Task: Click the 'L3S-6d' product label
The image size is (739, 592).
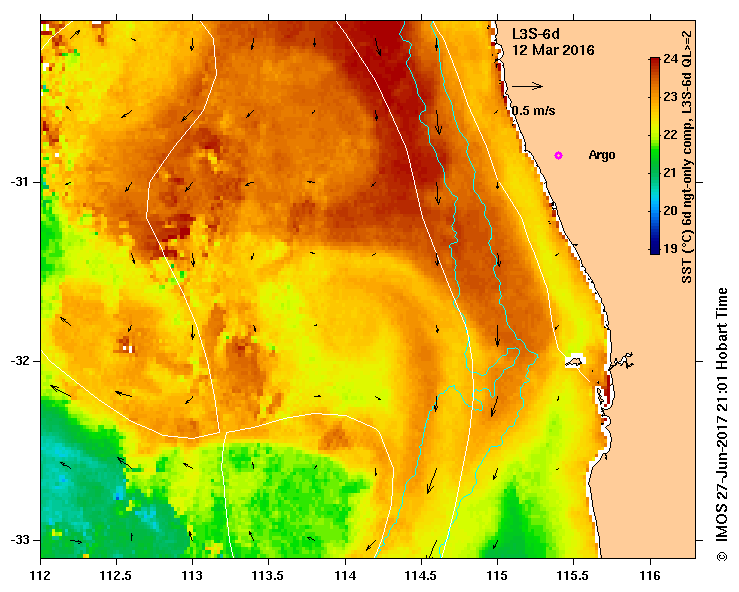Action: 536,34
